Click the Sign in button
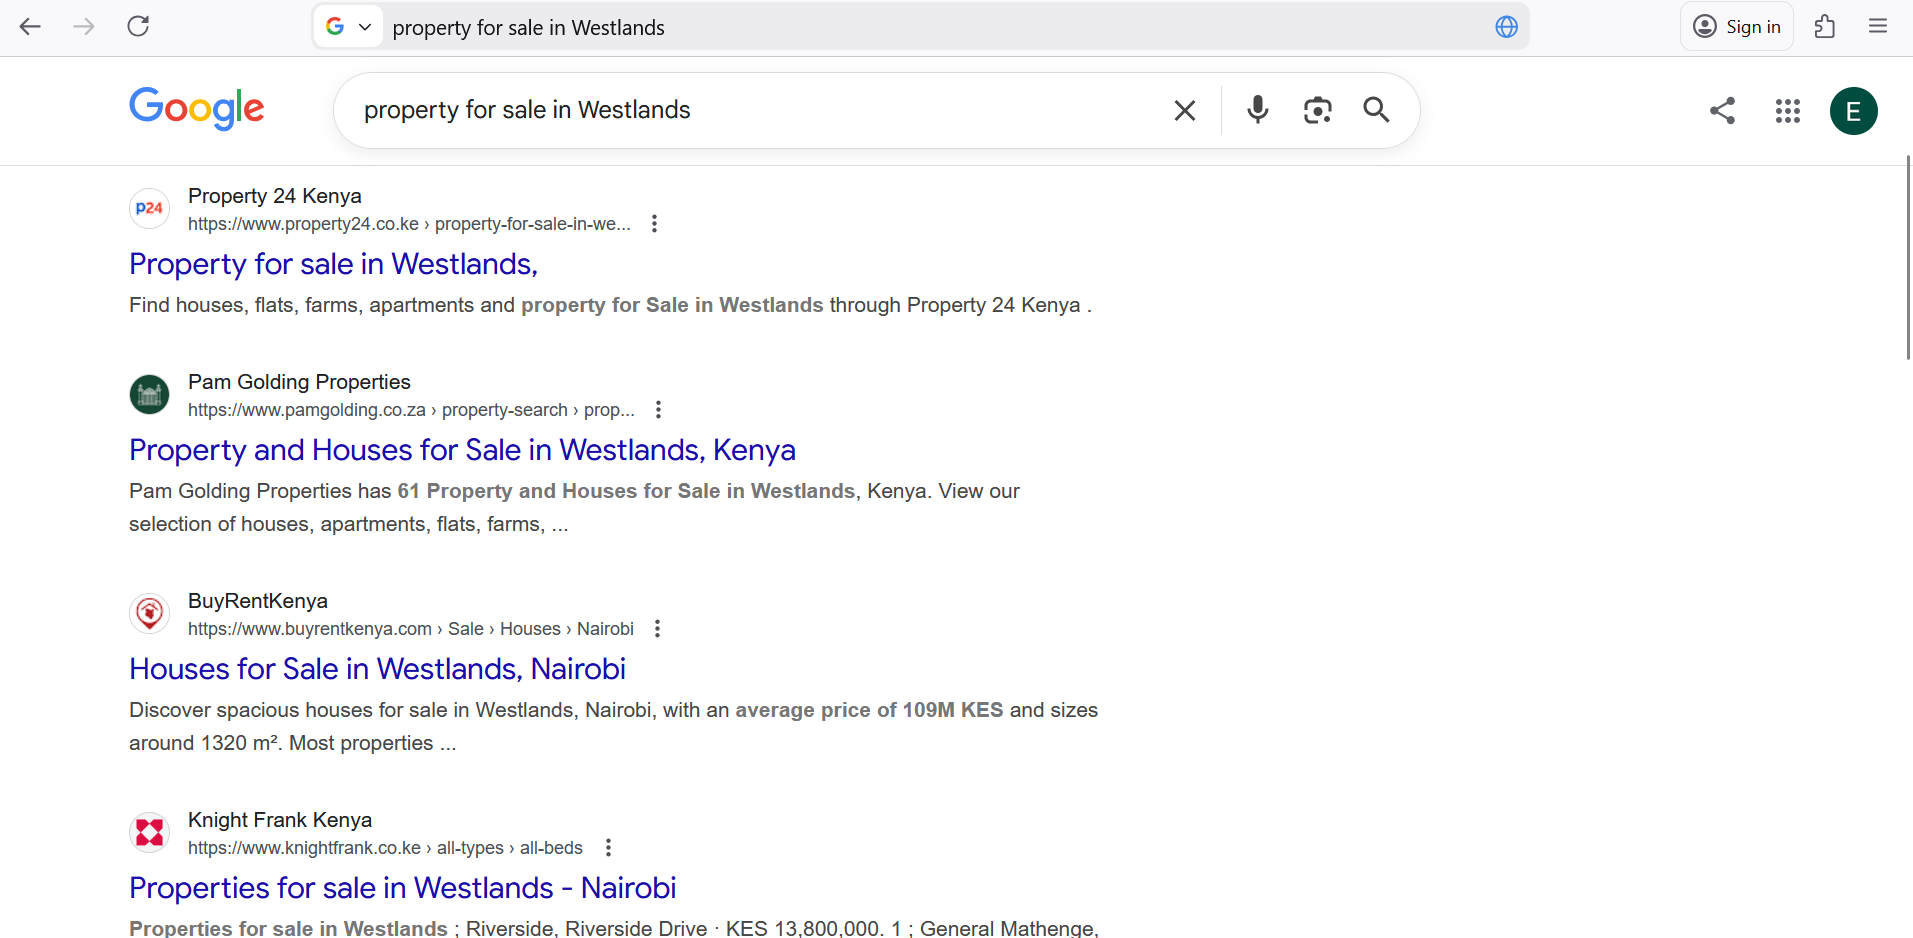The image size is (1913, 938). point(1737,26)
